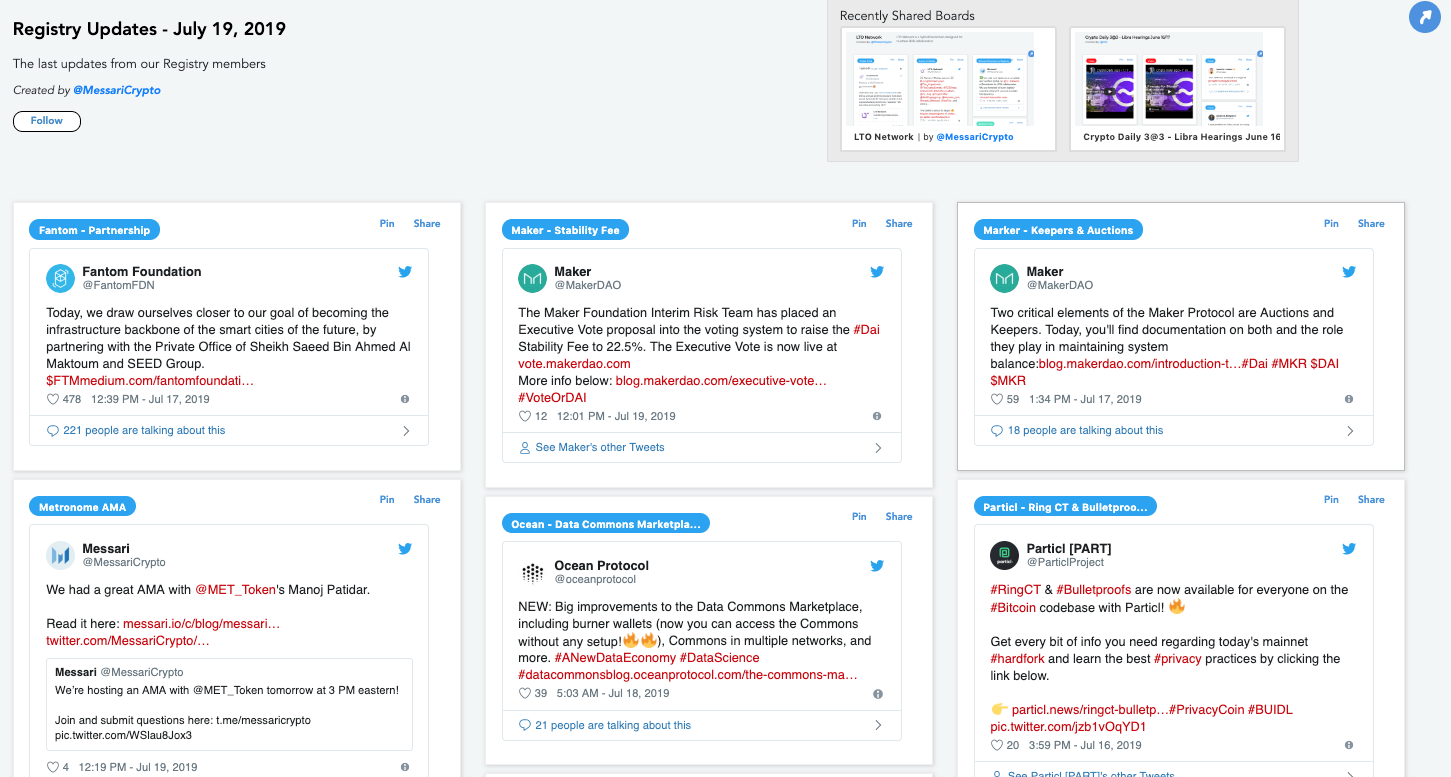Open quoted Messari AMA tweet box

(x=229, y=705)
